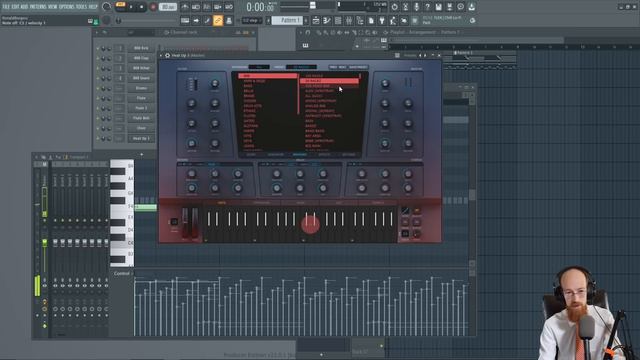Image resolution: width=640 pixels, height=360 pixels.
Task: Mute the 808 Clap channel LED
Action: coord(98,58)
